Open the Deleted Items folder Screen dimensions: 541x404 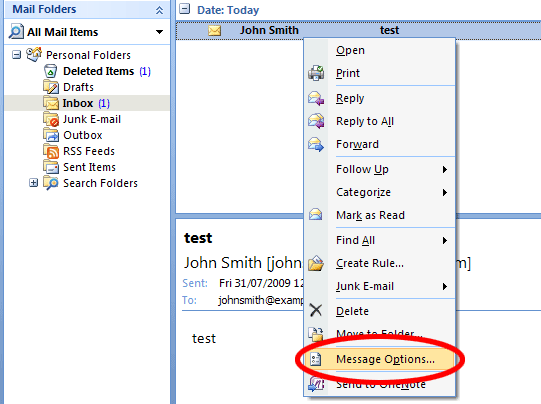click(x=98, y=71)
